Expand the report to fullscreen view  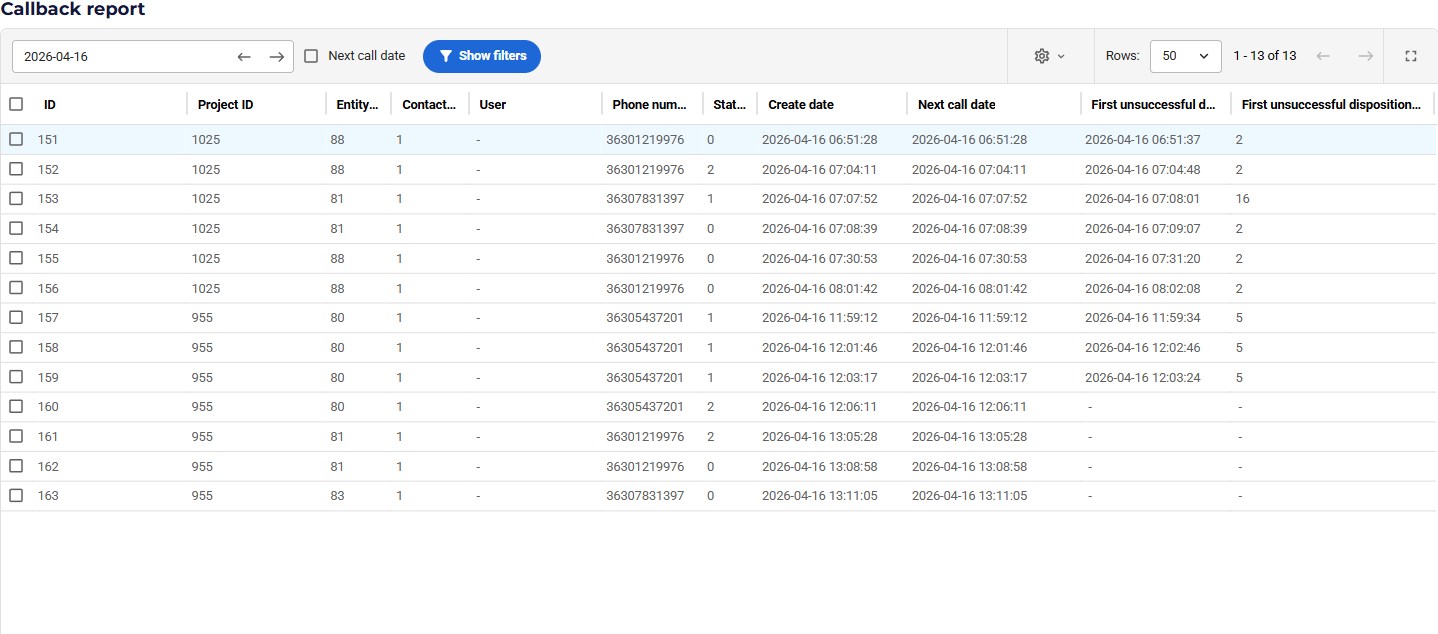[1410, 56]
